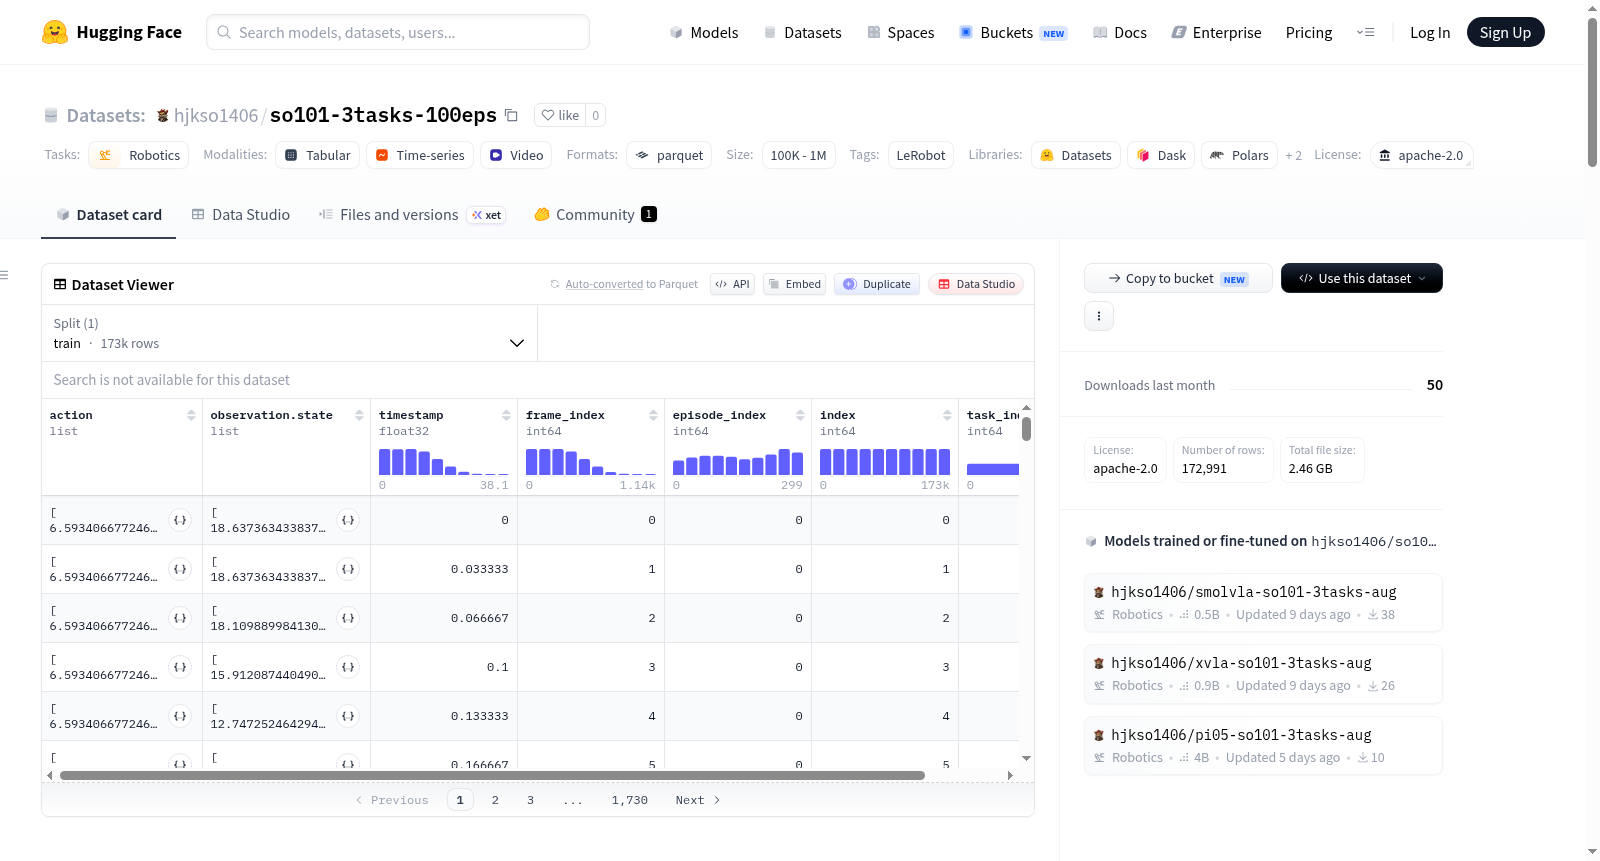Expand action list in row with timestamp 0.033333
The image size is (1600, 861).
[180, 569]
